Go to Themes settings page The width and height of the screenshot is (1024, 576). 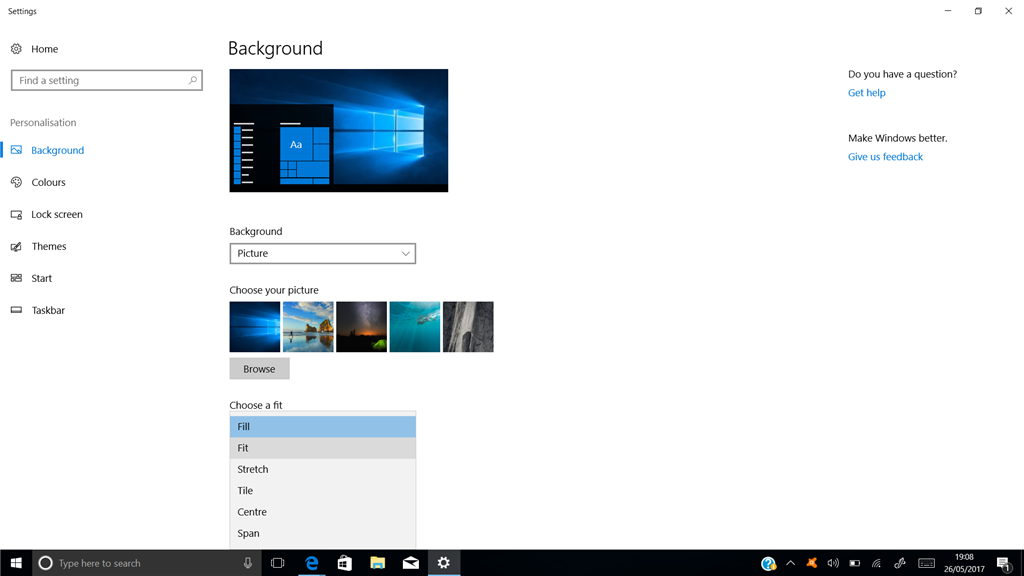coord(49,246)
